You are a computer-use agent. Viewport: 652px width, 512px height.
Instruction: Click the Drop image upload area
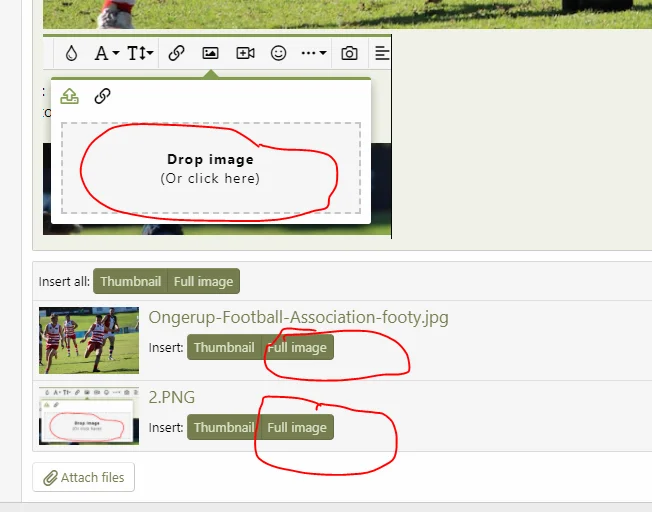pos(211,168)
